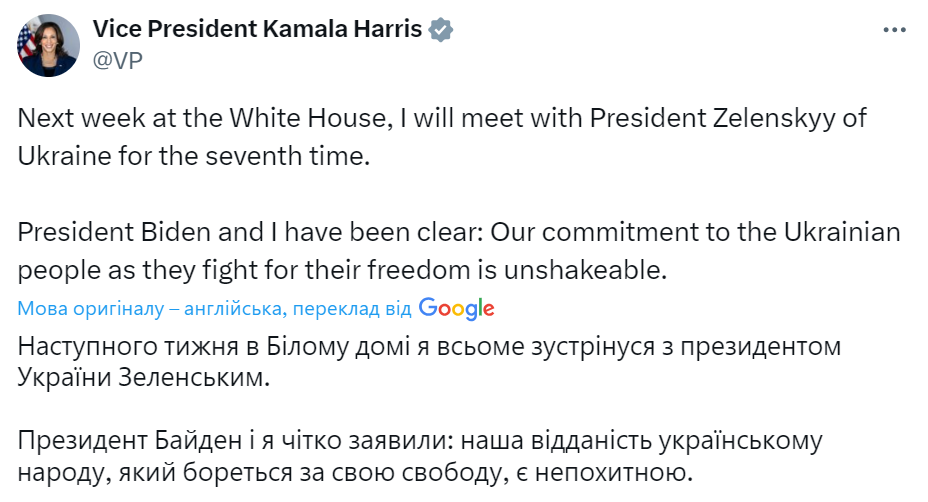Click the Vice President Kamala Harris name
Viewport: 928px width, 502px height.
point(258,31)
